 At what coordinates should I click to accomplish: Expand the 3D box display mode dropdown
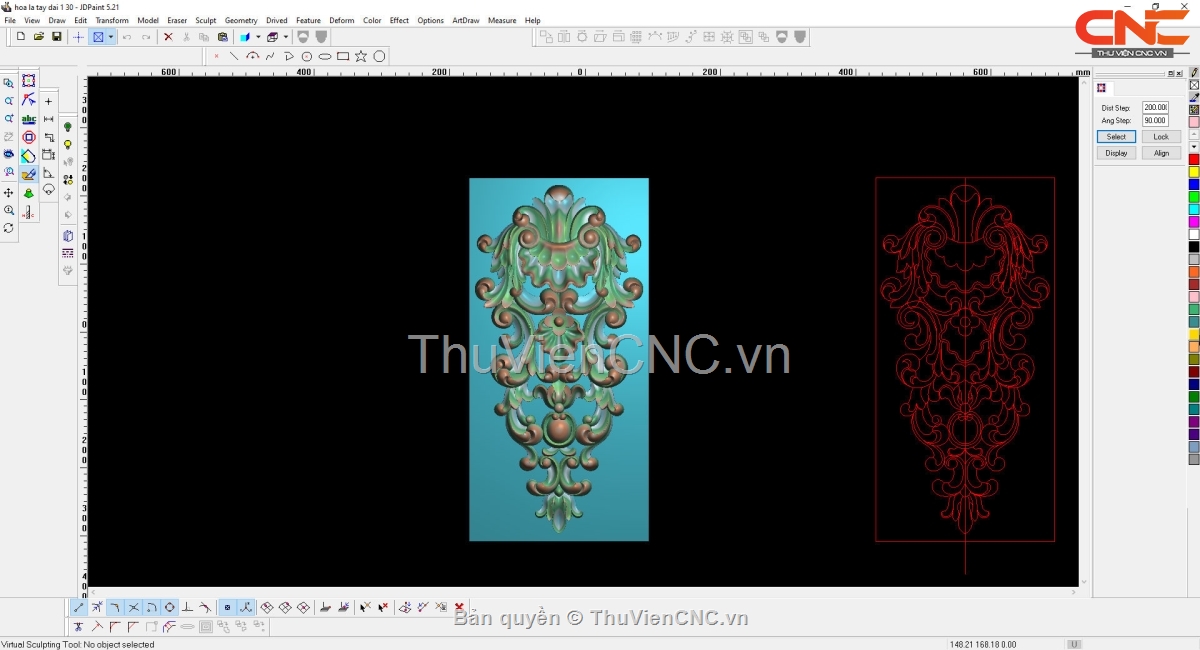pyautogui.click(x=285, y=37)
